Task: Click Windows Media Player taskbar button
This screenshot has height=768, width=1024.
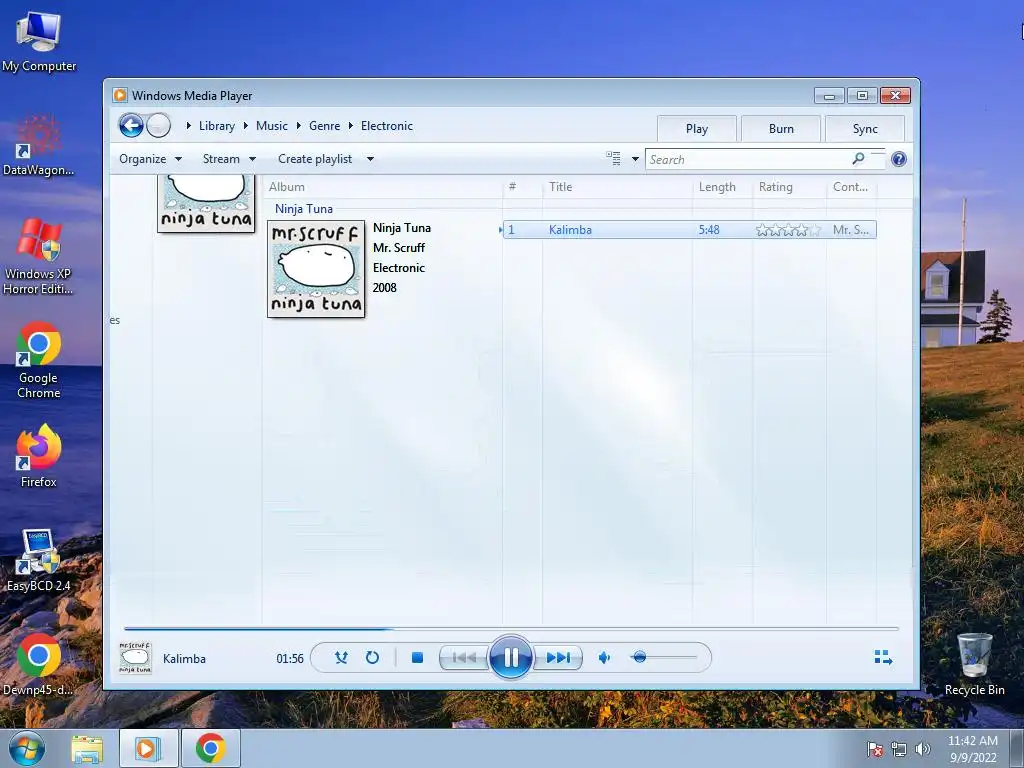Action: [x=148, y=748]
